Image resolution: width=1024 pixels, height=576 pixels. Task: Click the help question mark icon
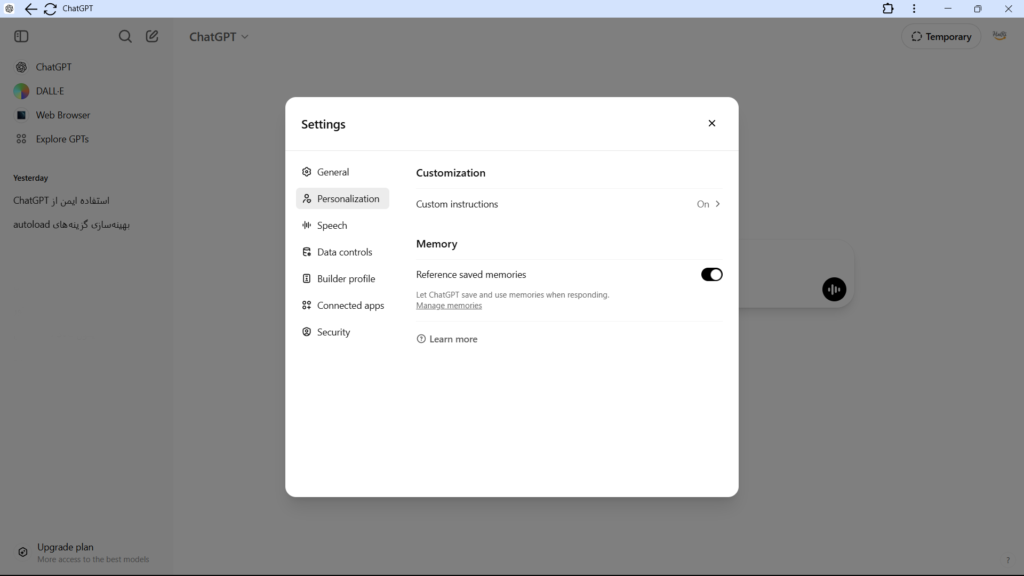tap(1008, 560)
